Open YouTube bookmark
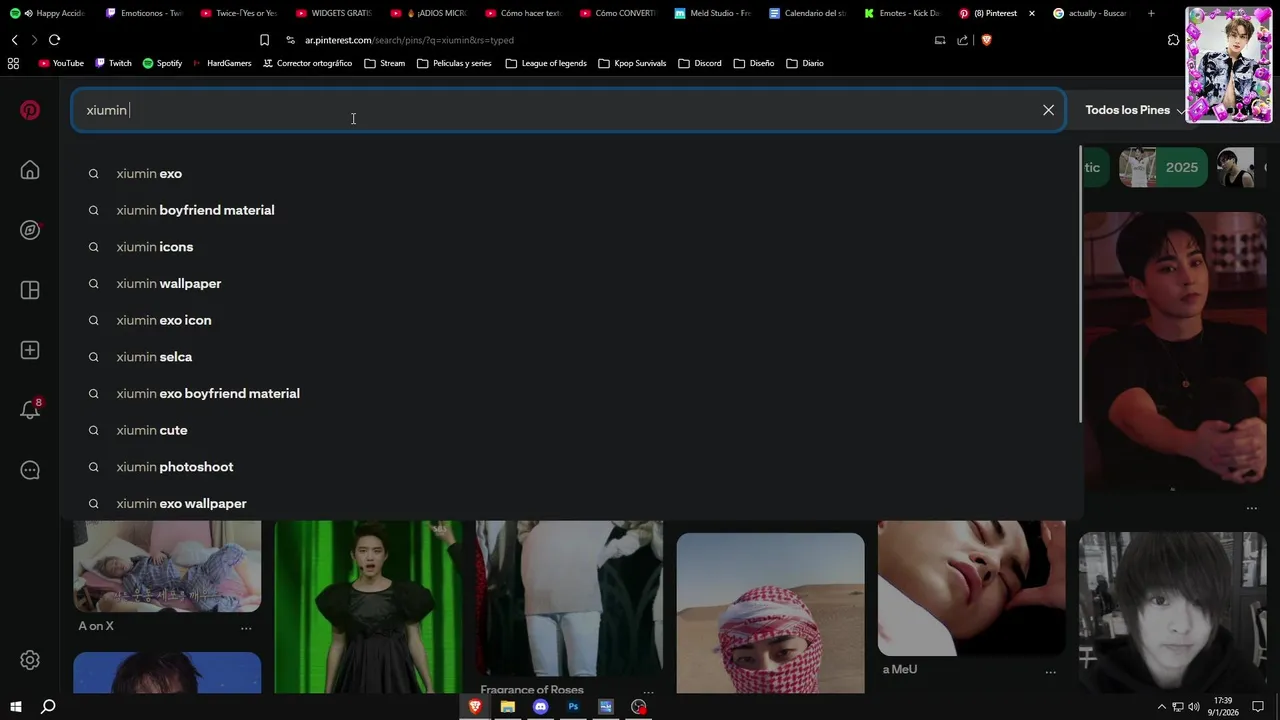This screenshot has width=1280, height=720. [61, 63]
